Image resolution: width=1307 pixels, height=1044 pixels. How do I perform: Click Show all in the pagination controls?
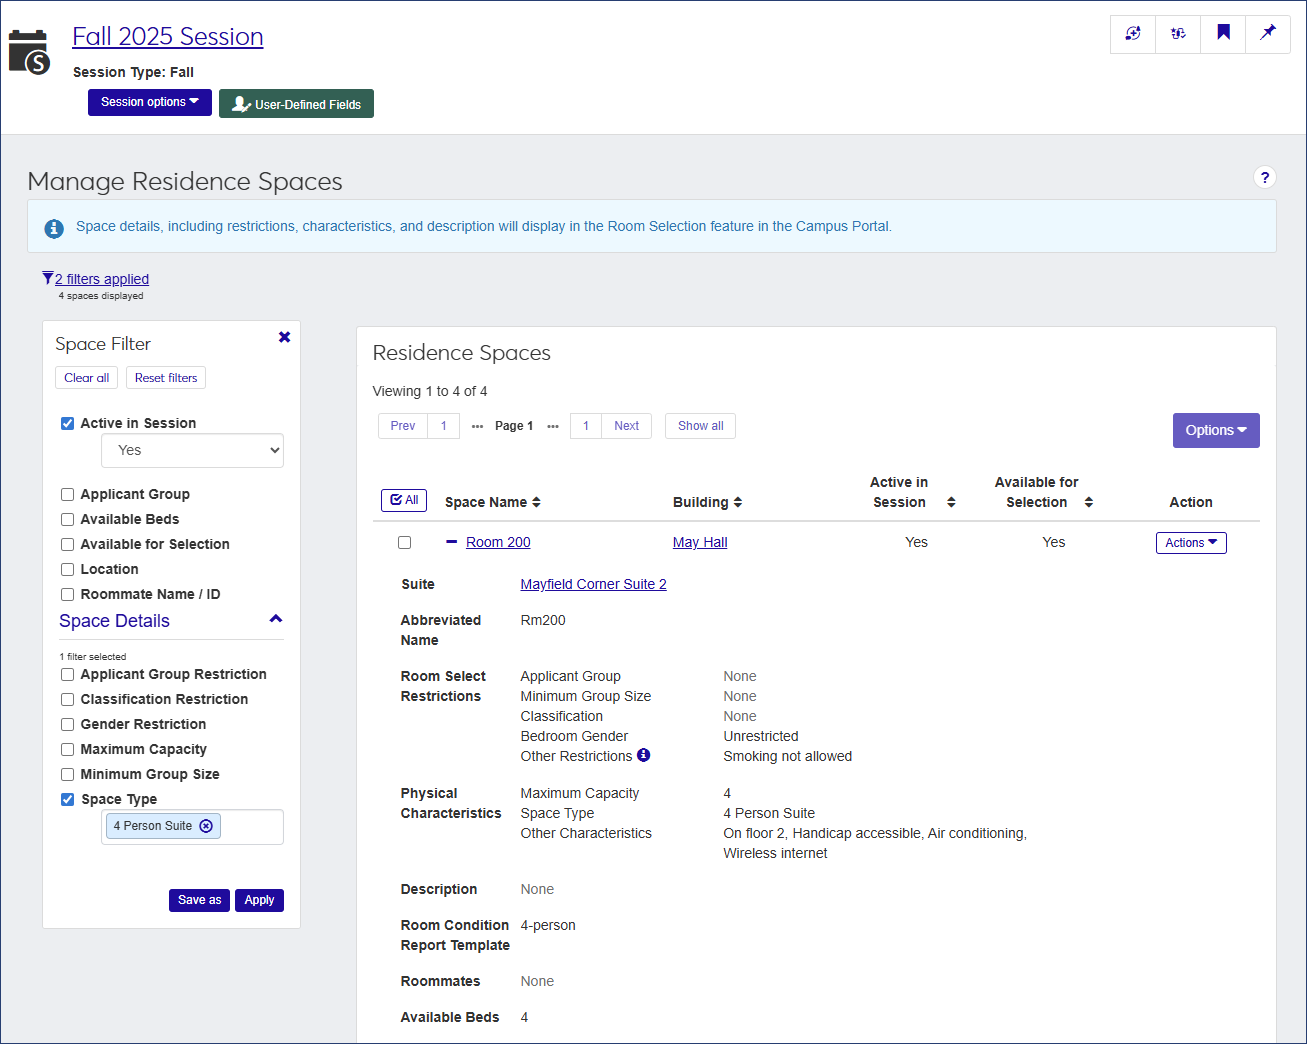[700, 425]
